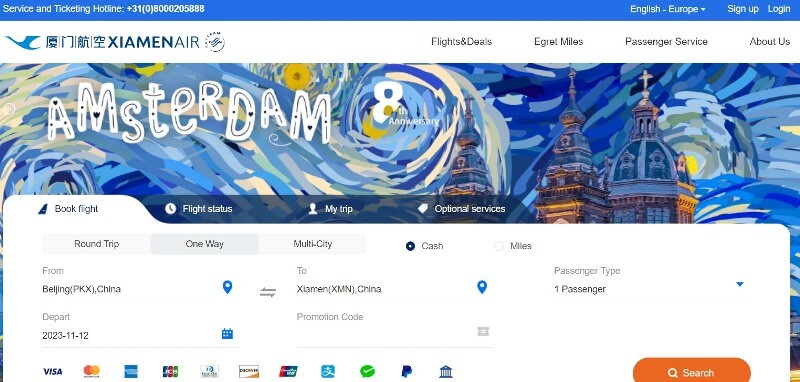Click the PayPal payment icon
Viewport: 800px width, 382px height.
point(407,371)
